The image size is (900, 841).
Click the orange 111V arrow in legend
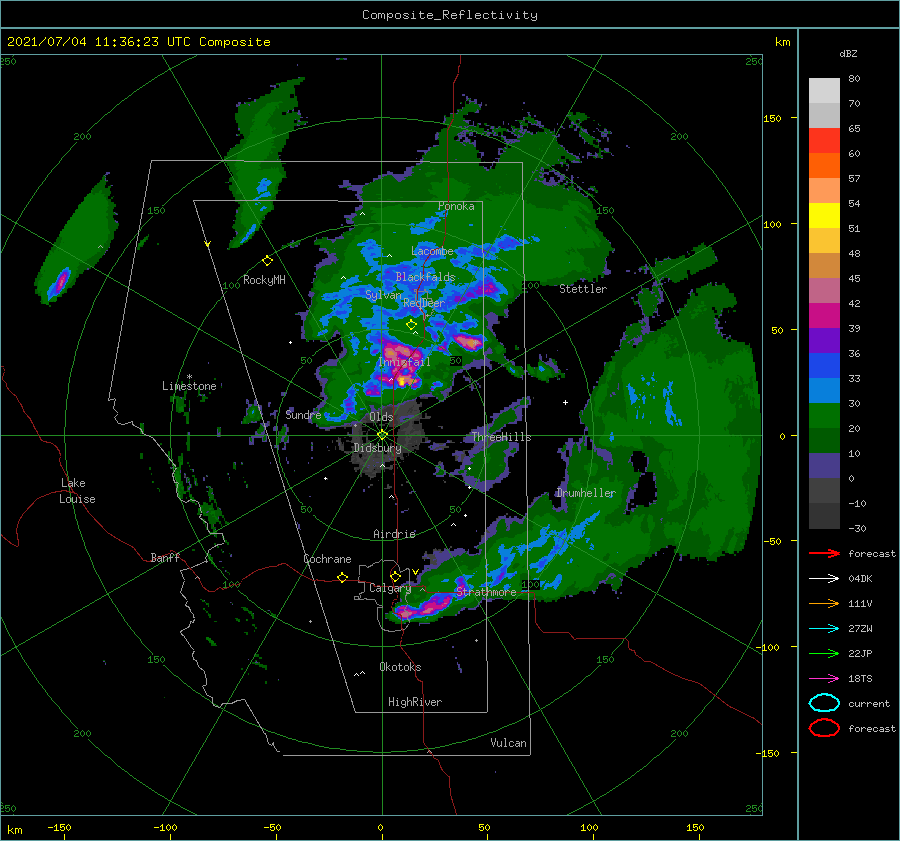click(824, 603)
